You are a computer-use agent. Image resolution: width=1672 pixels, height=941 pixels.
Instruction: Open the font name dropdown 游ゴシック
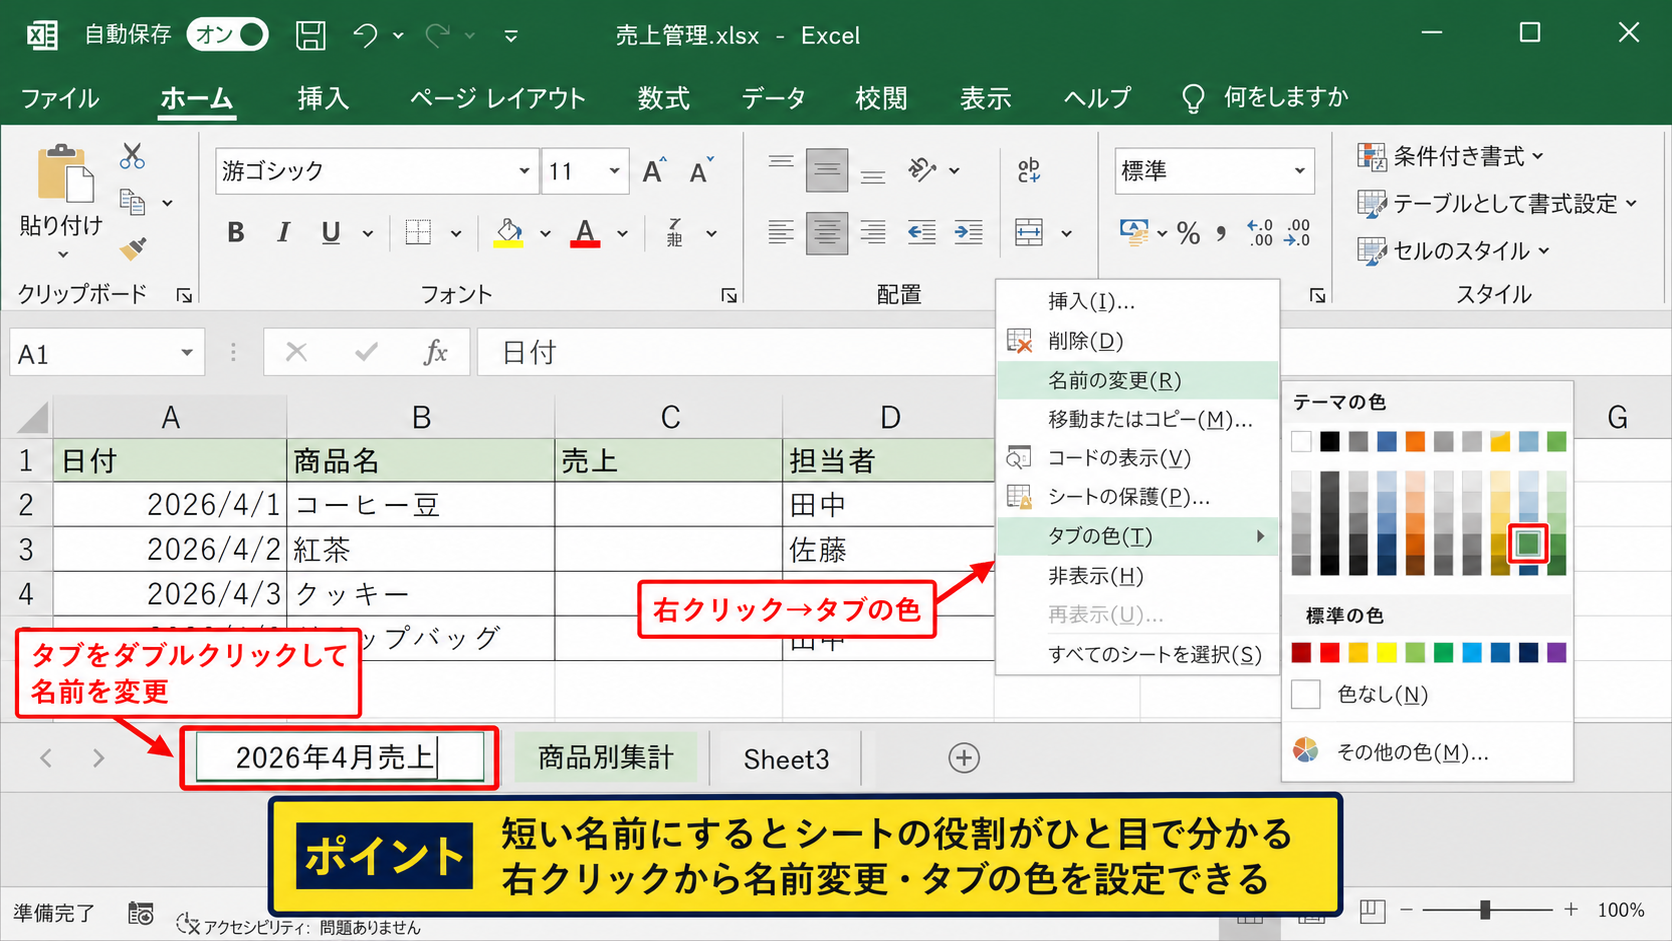coord(524,171)
